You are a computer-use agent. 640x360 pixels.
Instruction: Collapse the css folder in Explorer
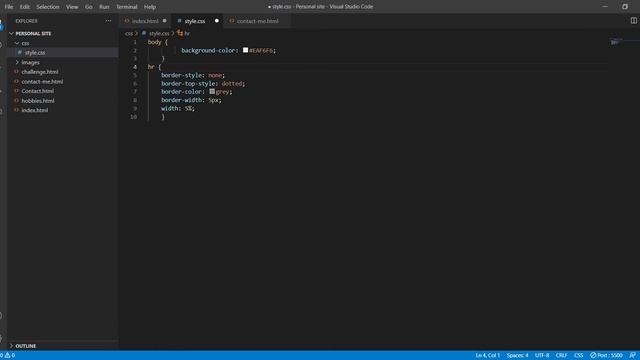pyautogui.click(x=17, y=43)
